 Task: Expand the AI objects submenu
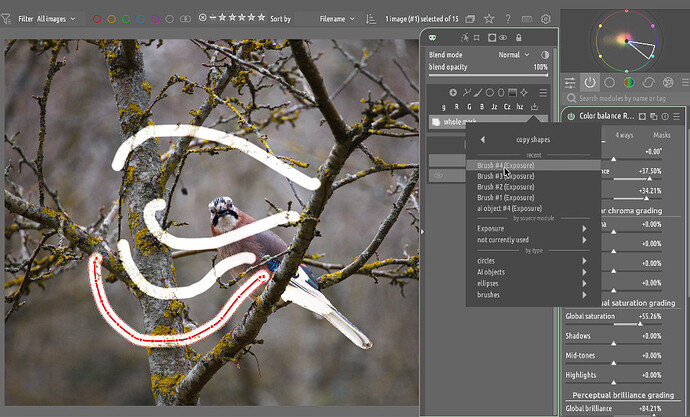click(533, 272)
